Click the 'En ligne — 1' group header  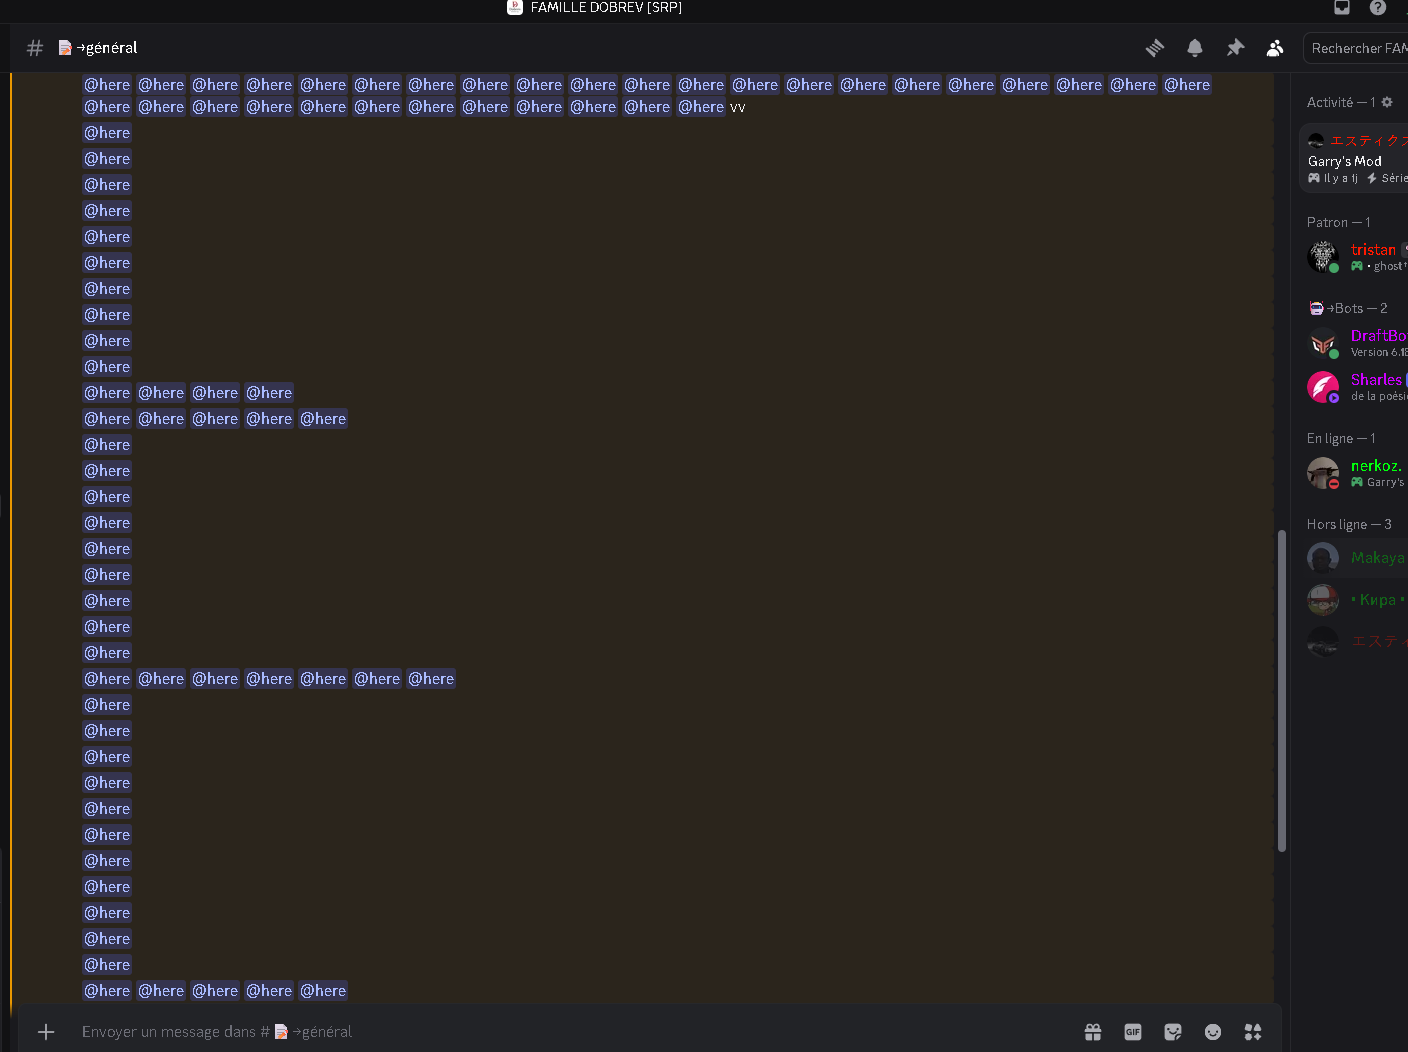click(1341, 438)
